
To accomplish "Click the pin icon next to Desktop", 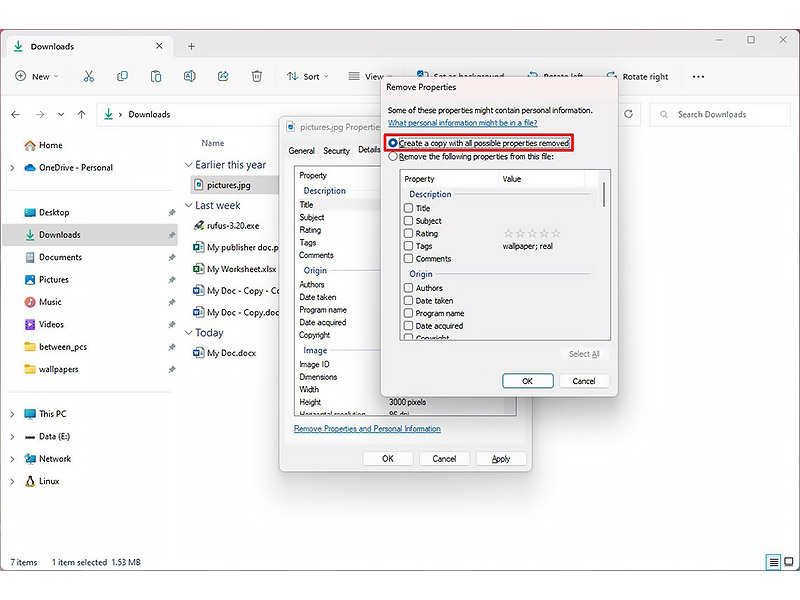I will coord(172,213).
